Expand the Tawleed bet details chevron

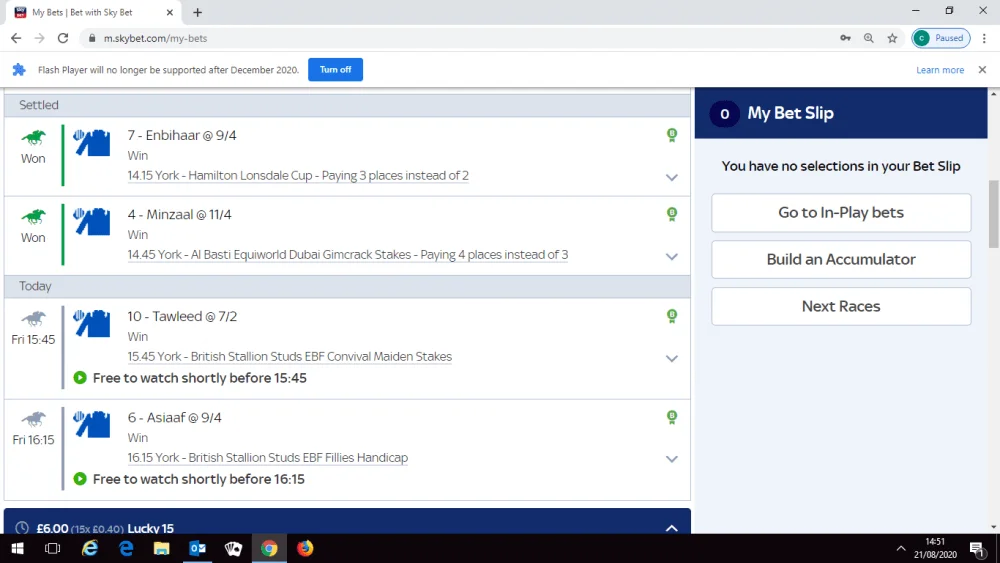[672, 358]
